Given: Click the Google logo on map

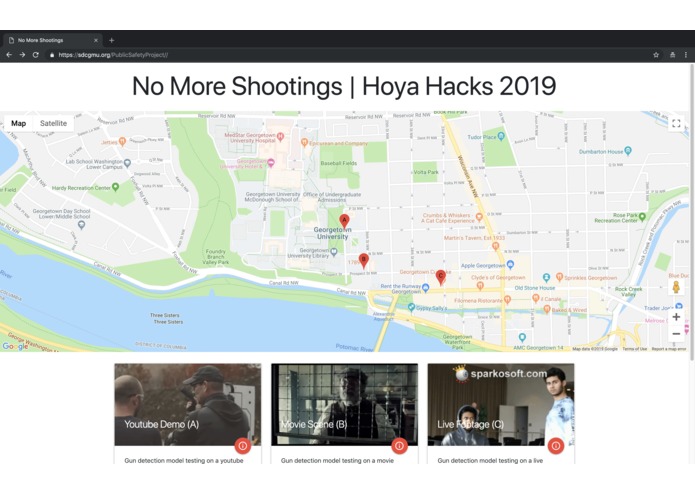Looking at the screenshot, I should click(x=15, y=346).
